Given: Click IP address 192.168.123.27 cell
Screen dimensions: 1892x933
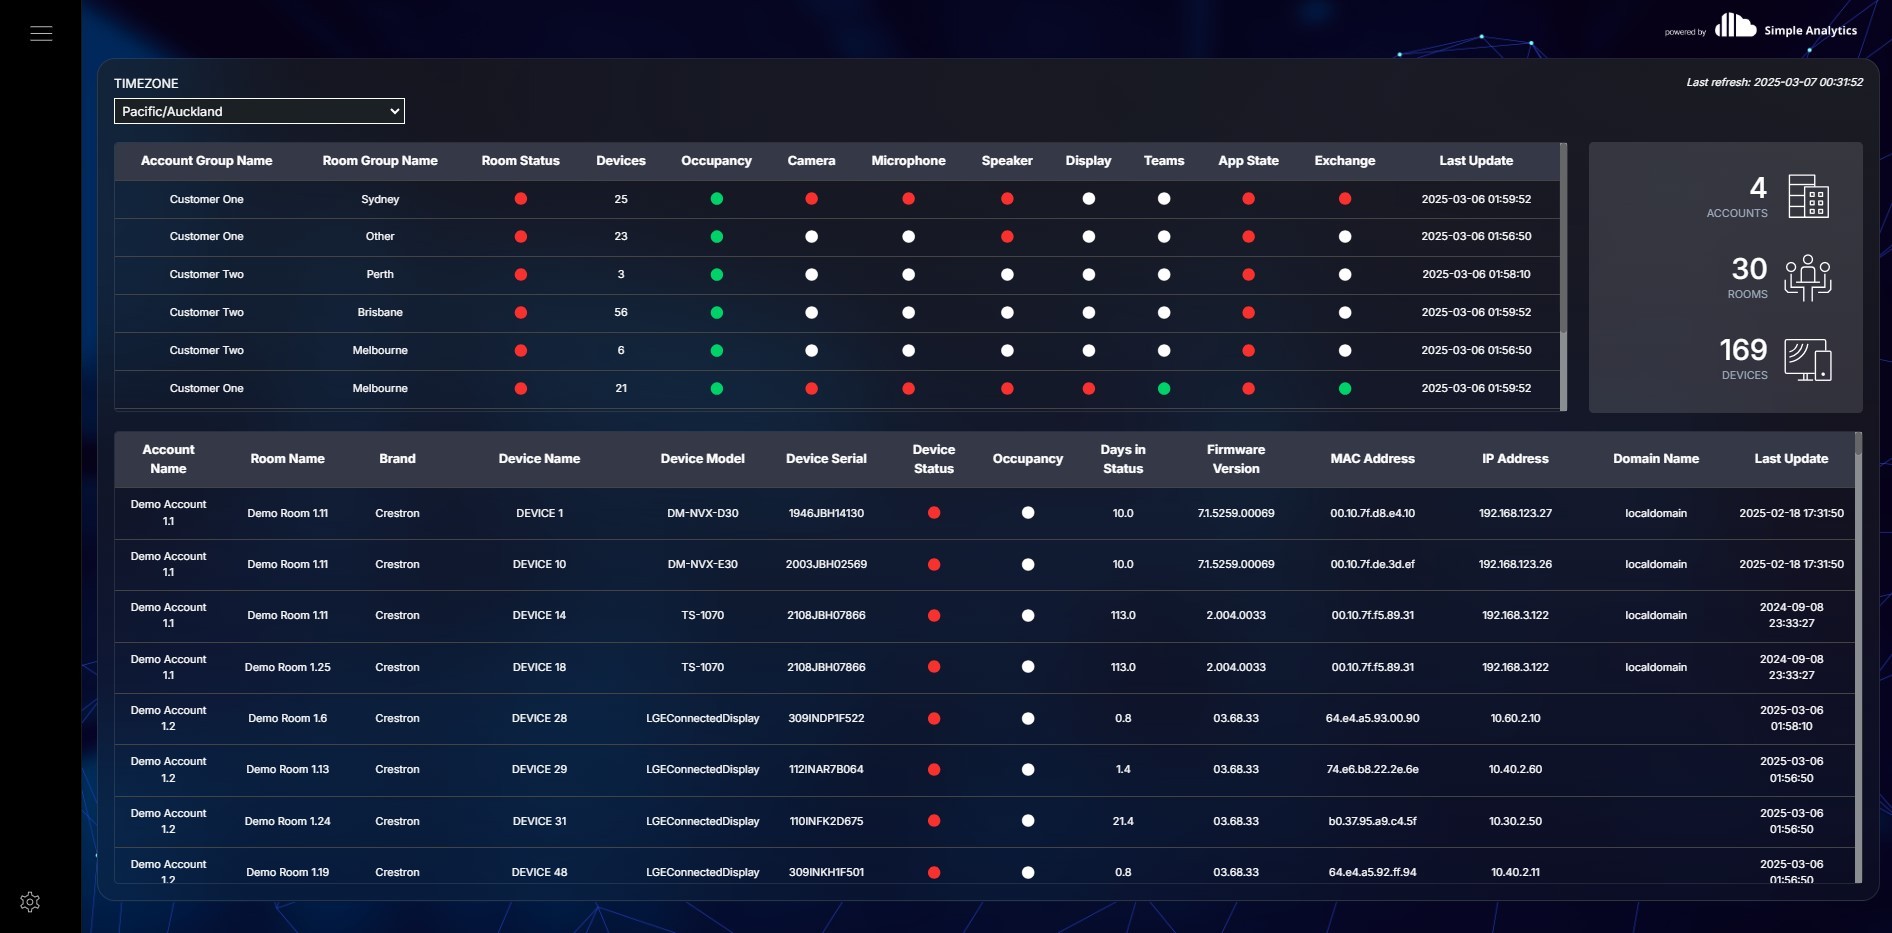Looking at the screenshot, I should (x=1515, y=514).
